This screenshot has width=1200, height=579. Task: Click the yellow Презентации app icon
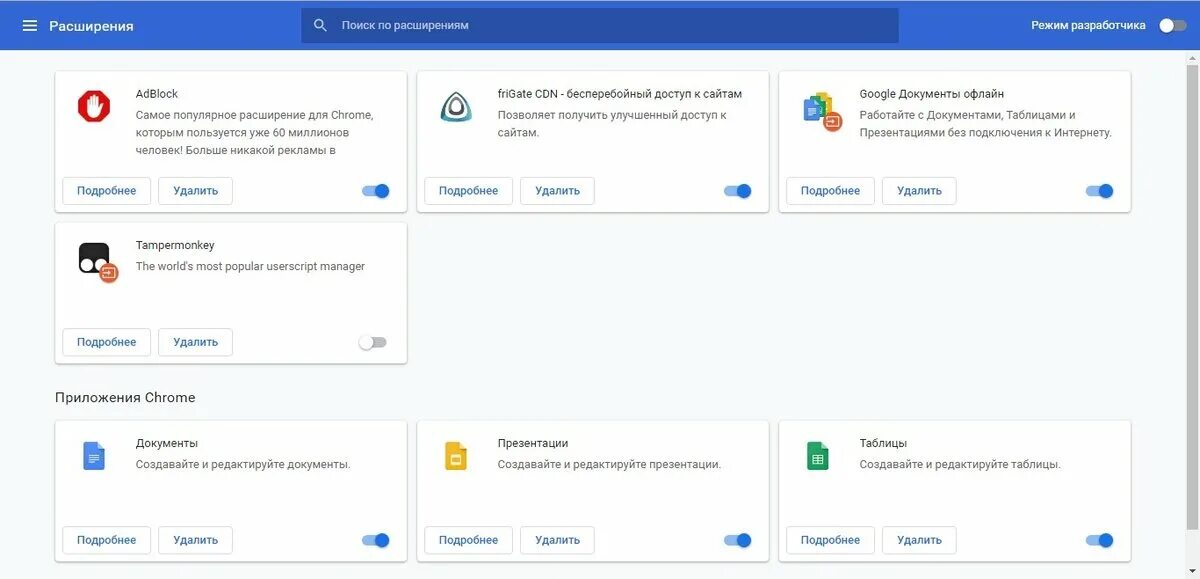tap(456, 456)
